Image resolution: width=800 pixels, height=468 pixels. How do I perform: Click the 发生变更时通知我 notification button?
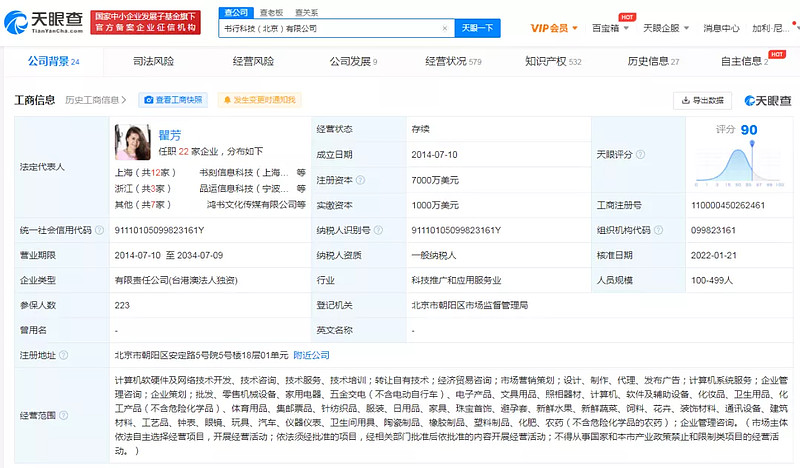[x=259, y=100]
